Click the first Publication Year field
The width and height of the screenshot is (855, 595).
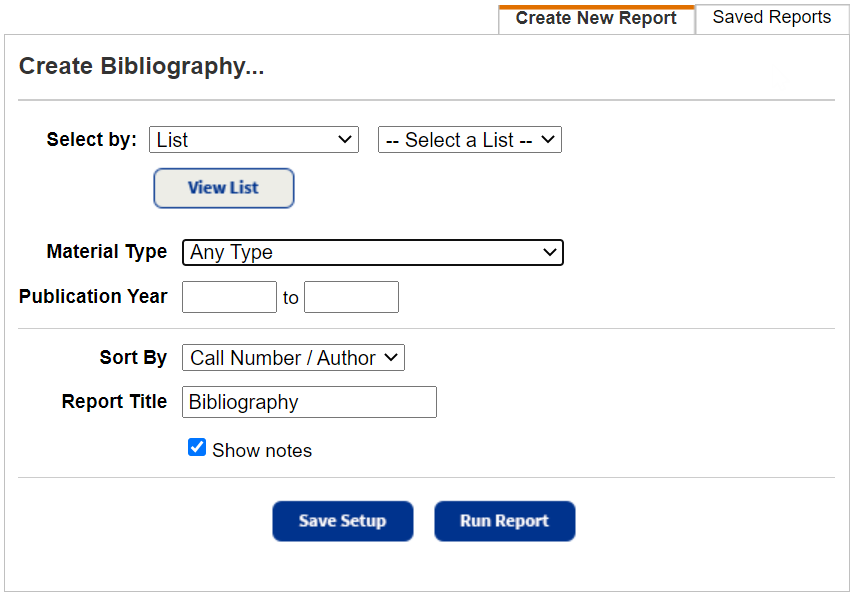point(229,296)
